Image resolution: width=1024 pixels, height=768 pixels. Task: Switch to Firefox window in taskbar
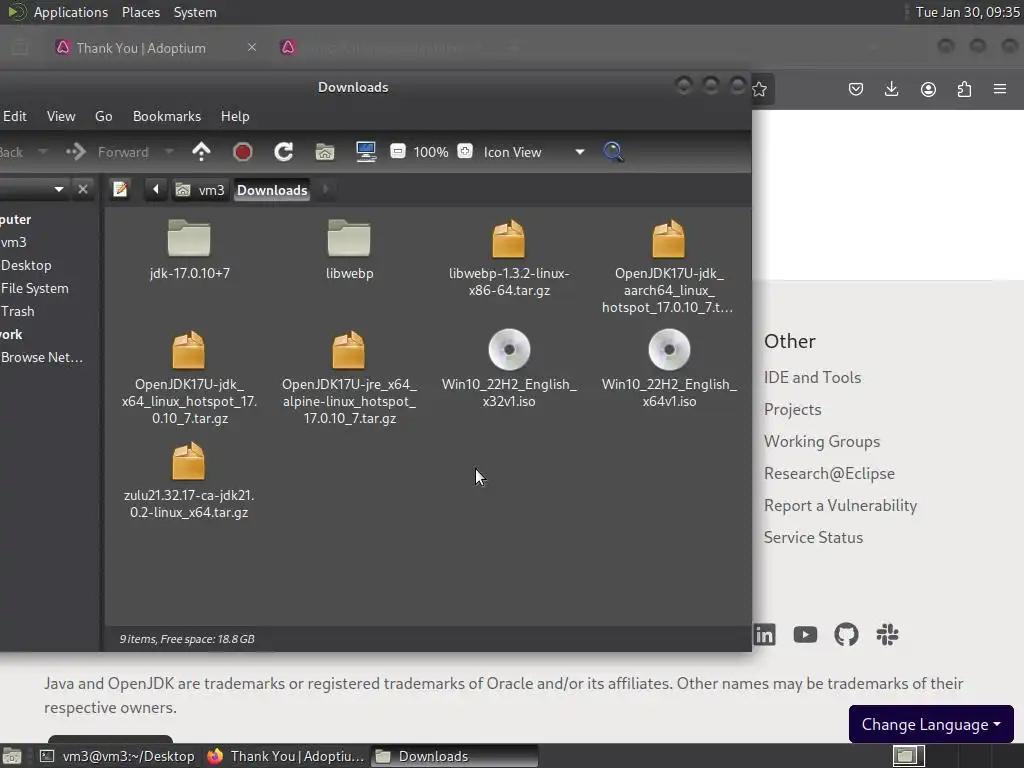286,756
